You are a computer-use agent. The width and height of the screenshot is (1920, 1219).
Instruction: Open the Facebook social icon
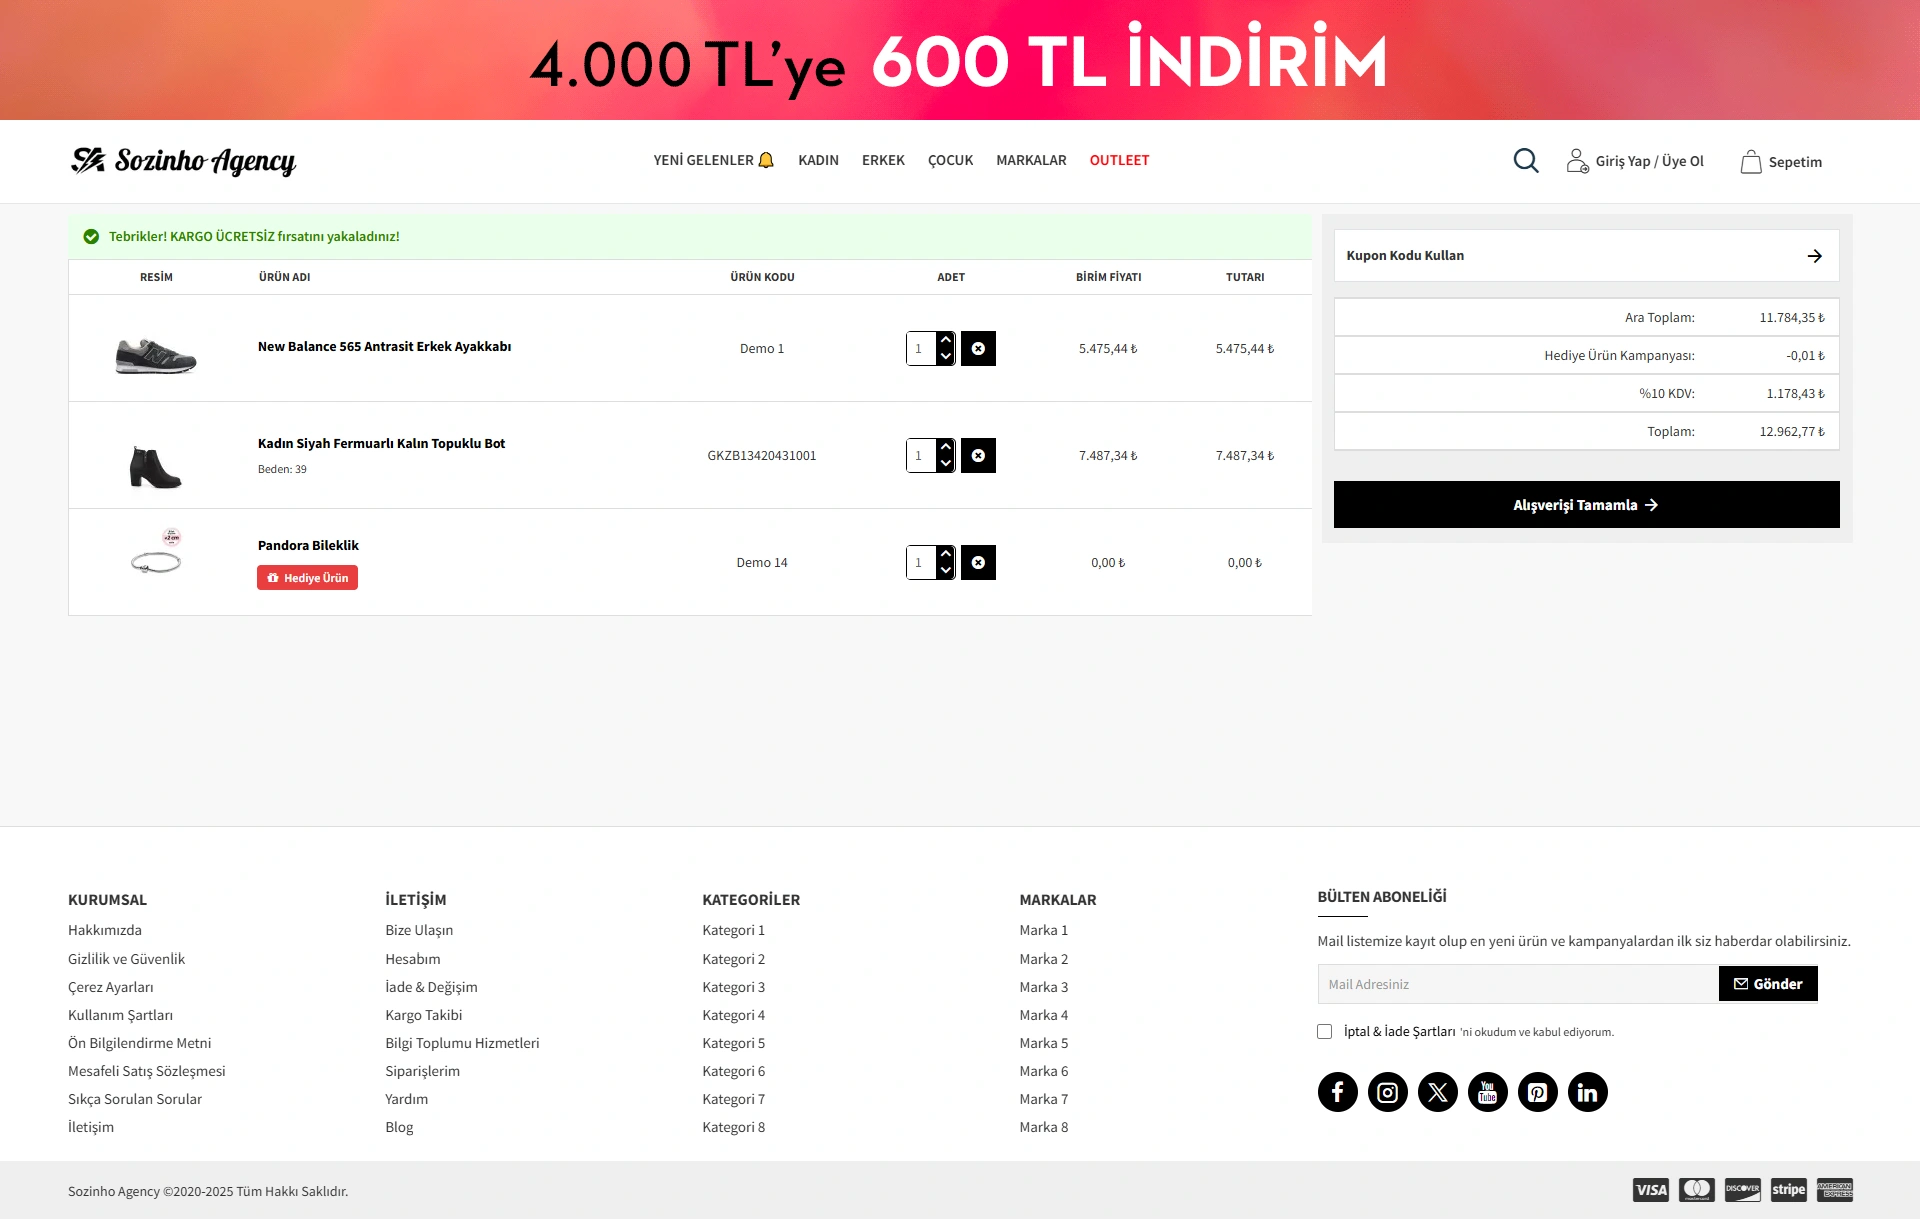click(x=1337, y=1092)
